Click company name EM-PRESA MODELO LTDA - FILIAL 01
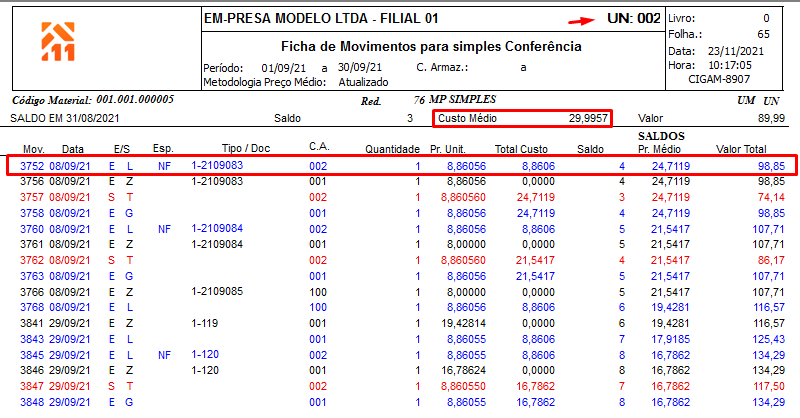This screenshot has height=418, width=800. [321, 18]
